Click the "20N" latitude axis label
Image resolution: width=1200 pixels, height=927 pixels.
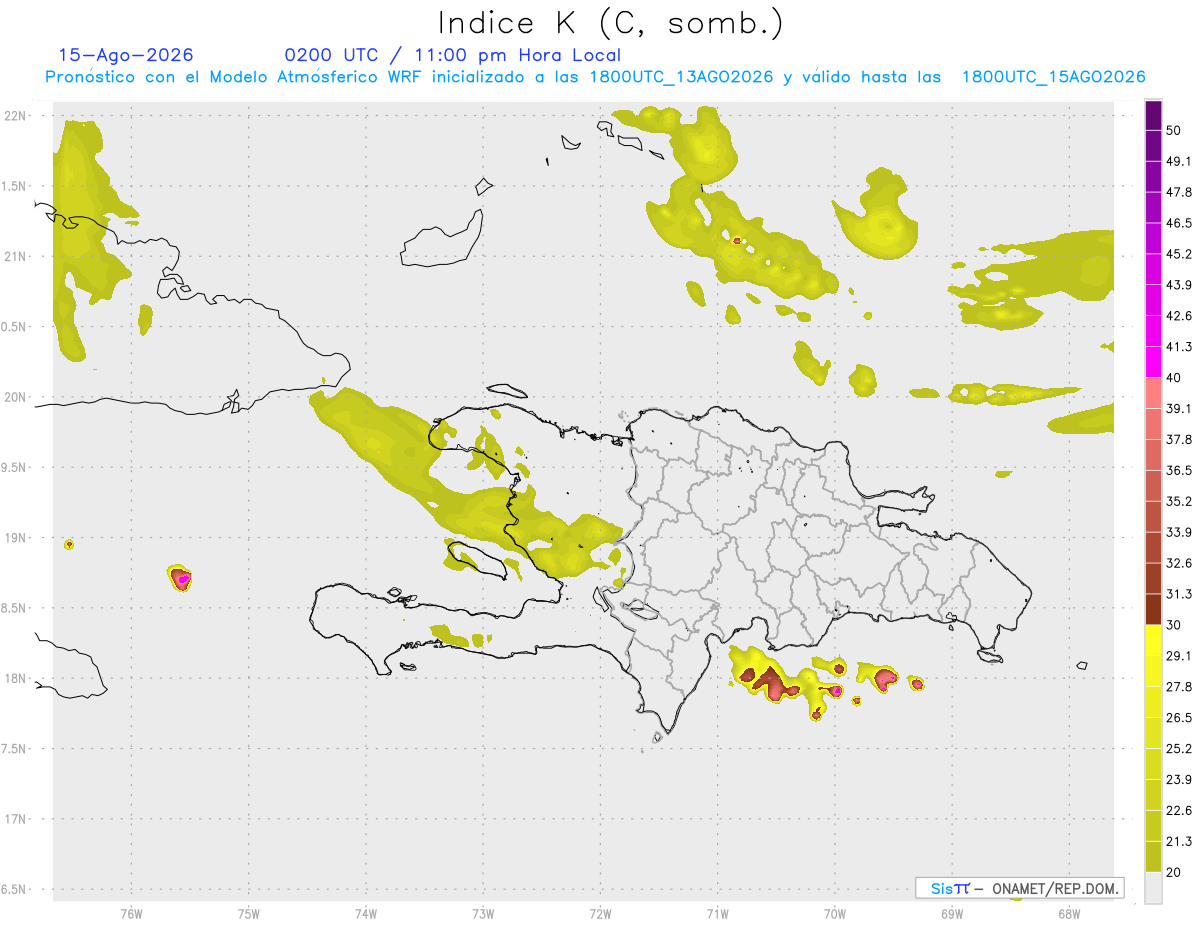pos(15,397)
